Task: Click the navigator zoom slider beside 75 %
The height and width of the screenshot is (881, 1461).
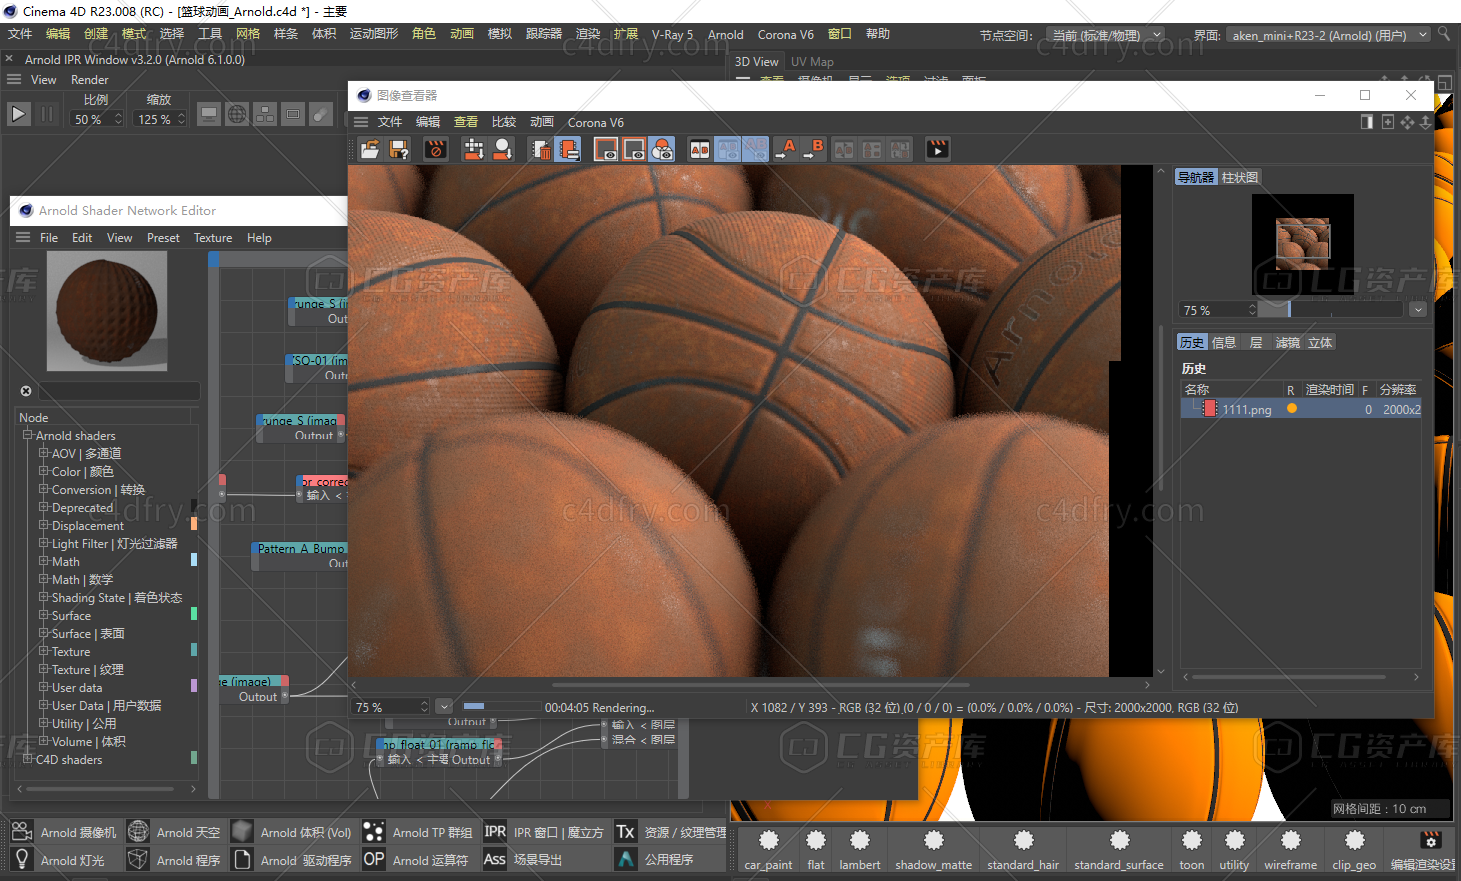Action: [1331, 310]
